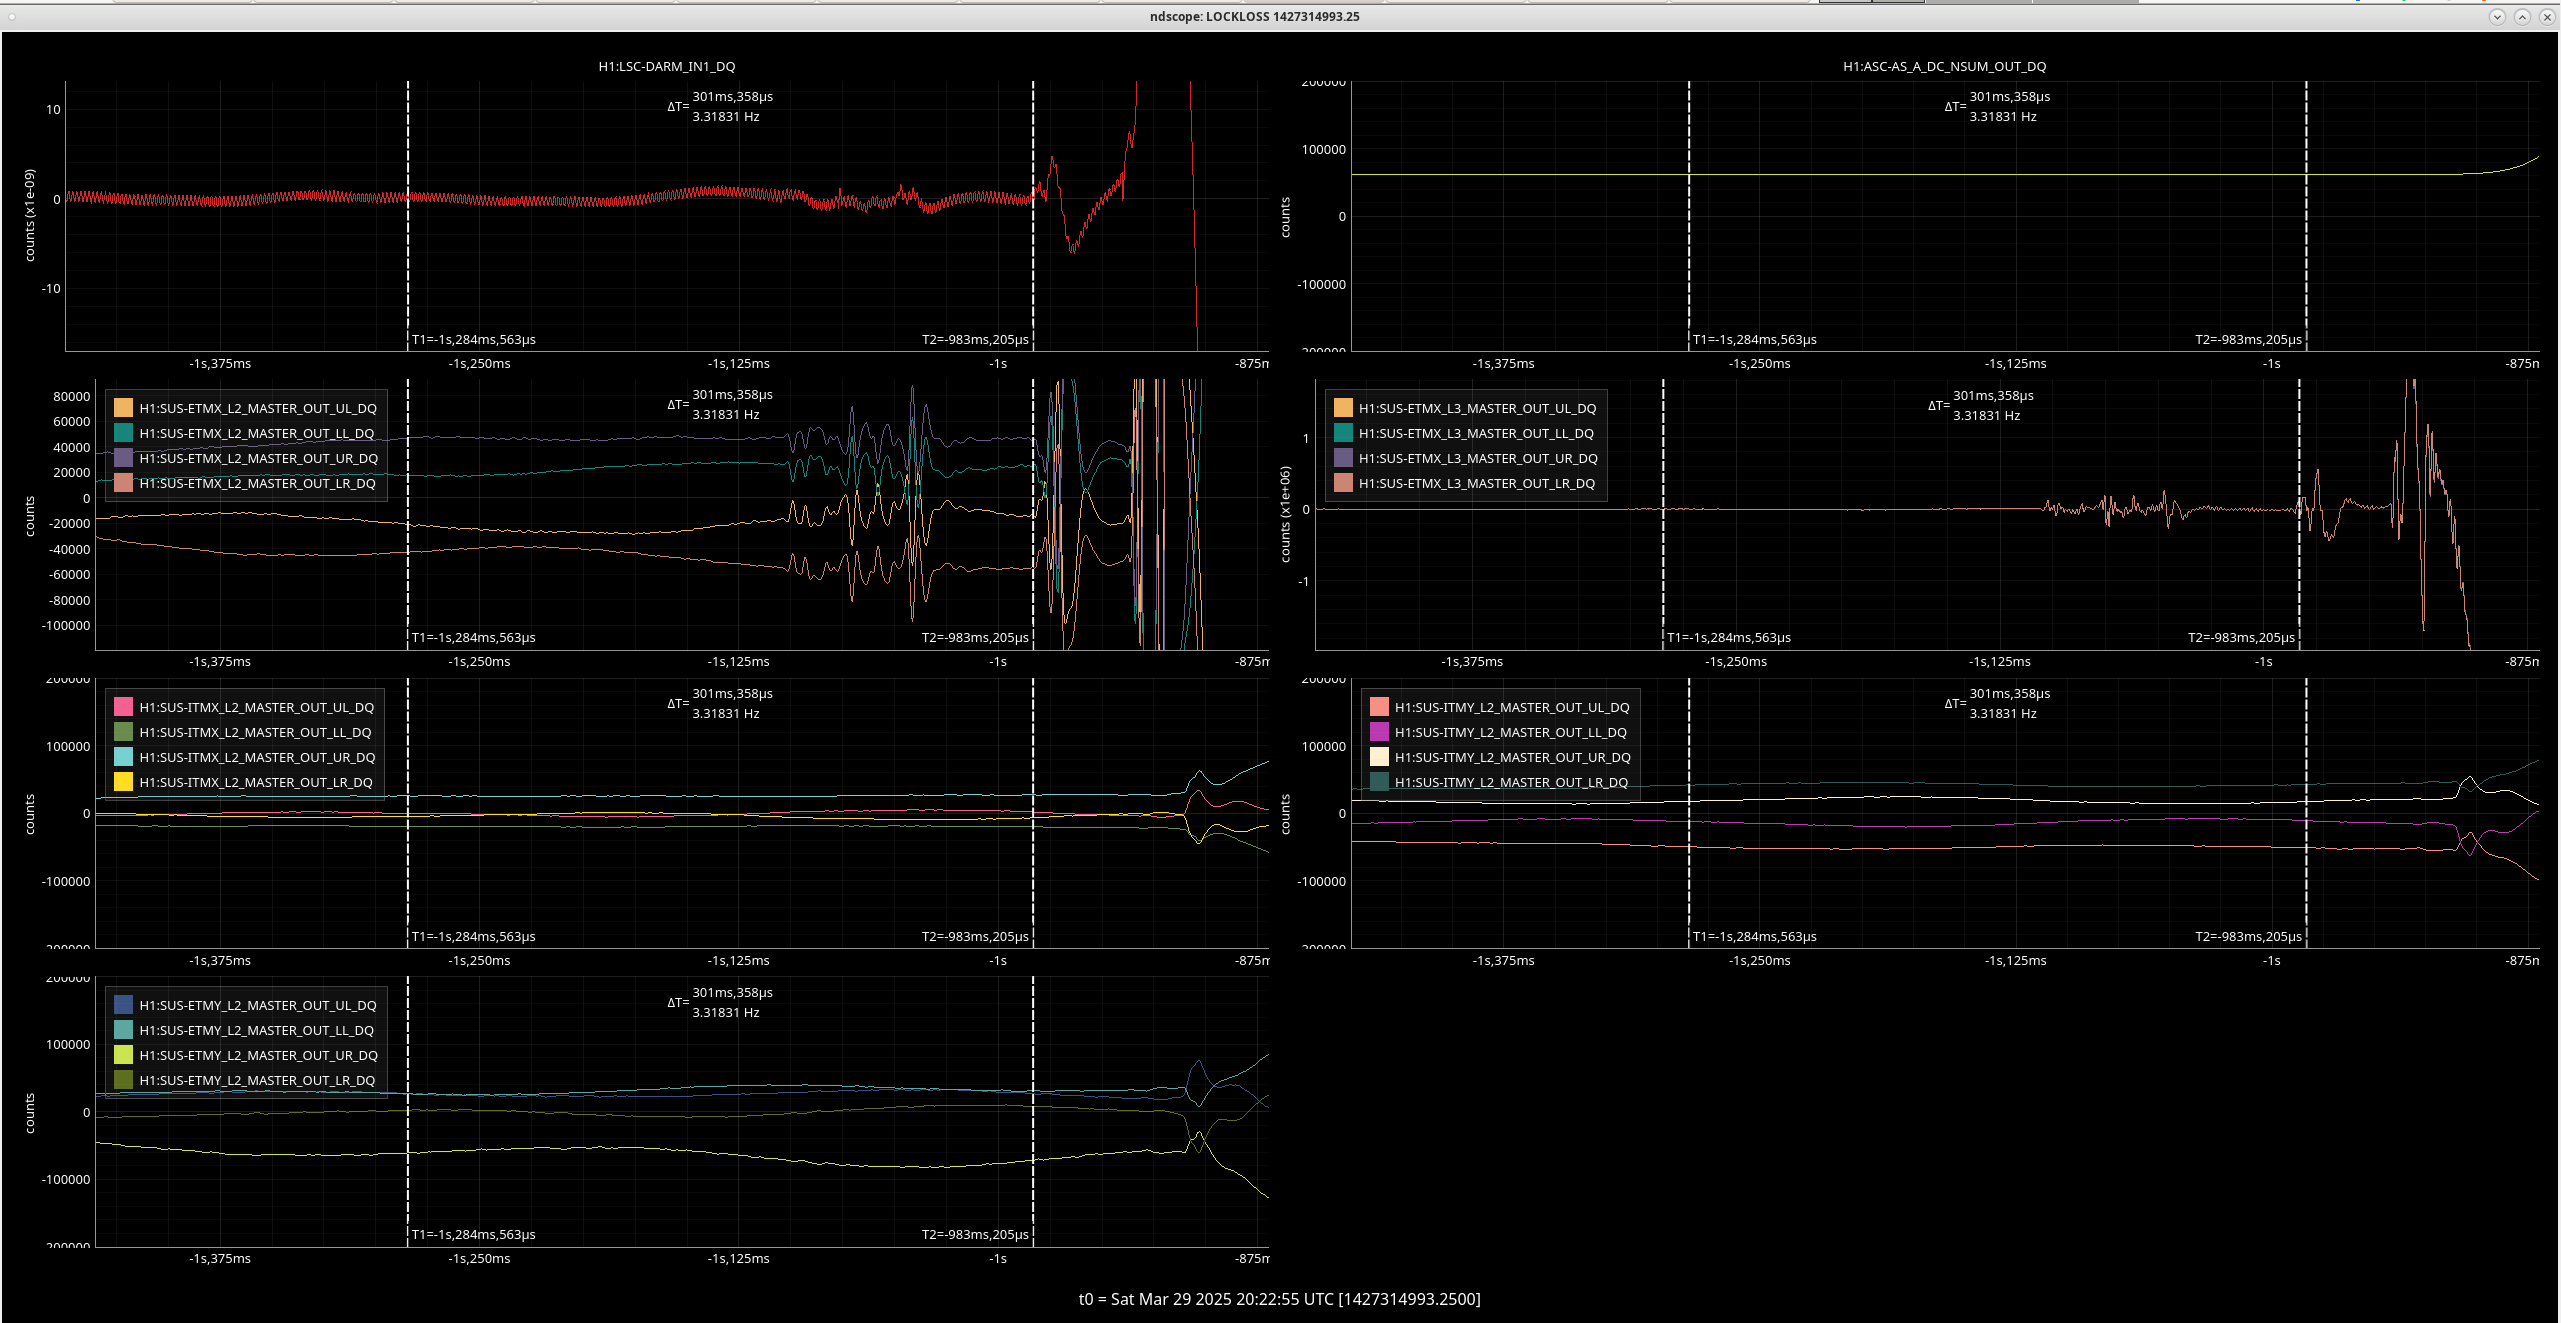The width and height of the screenshot is (2561, 1323).
Task: Select the H1:SUS-ETMX_L3_MASTER_OUT_LR_DQ legend label
Action: 1477,483
